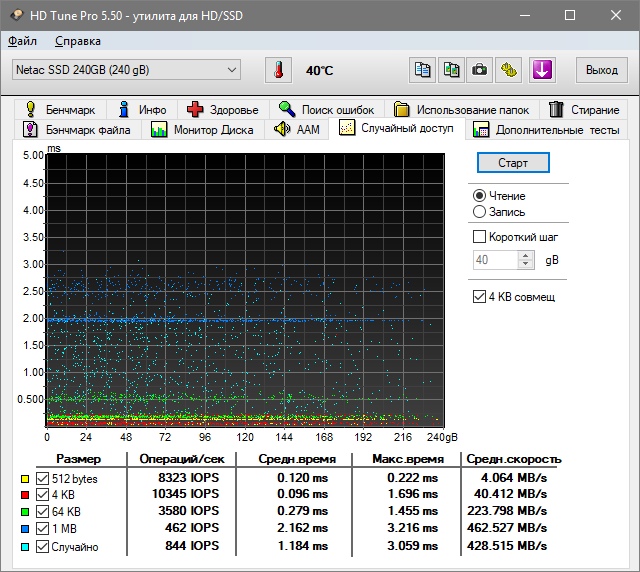Click the Выход button
The width and height of the screenshot is (640, 572).
(602, 70)
